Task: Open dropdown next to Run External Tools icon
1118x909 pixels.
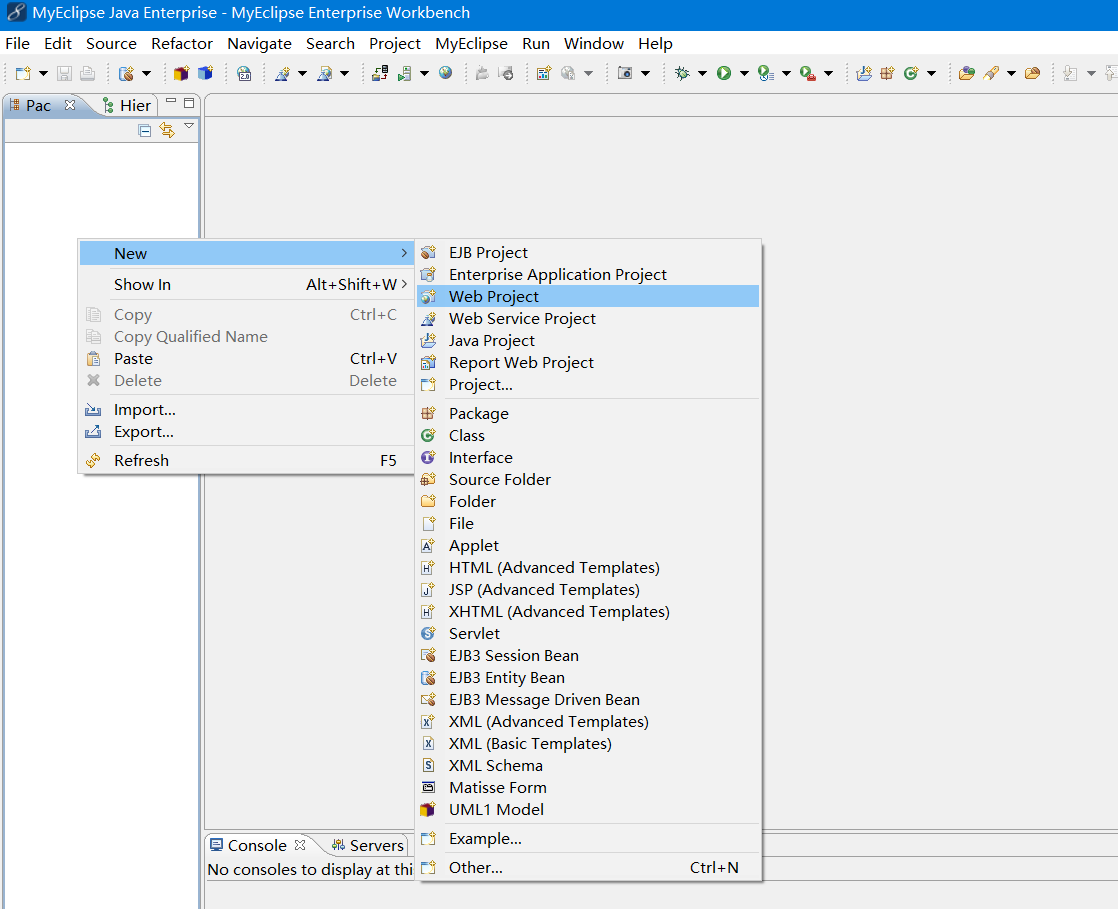Action: [829, 73]
